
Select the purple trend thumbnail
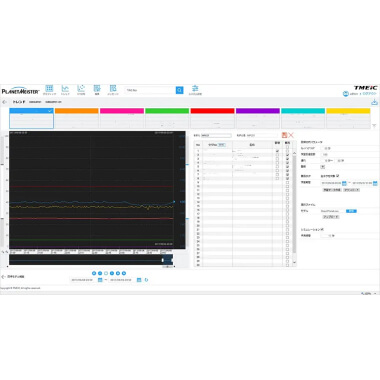coord(258,118)
